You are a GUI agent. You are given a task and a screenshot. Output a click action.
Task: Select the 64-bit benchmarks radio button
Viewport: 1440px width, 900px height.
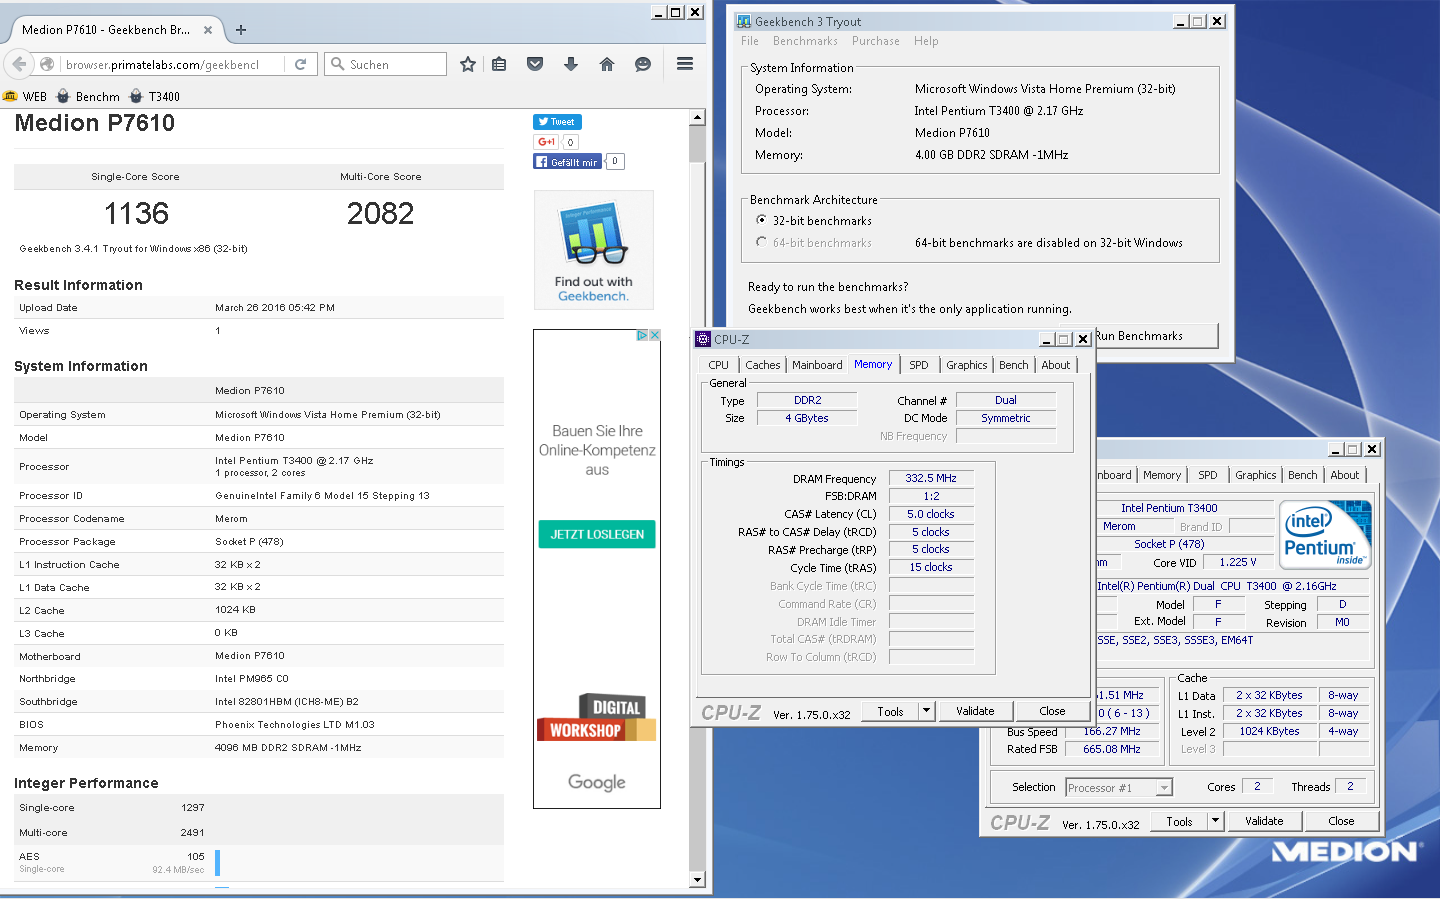pos(762,242)
